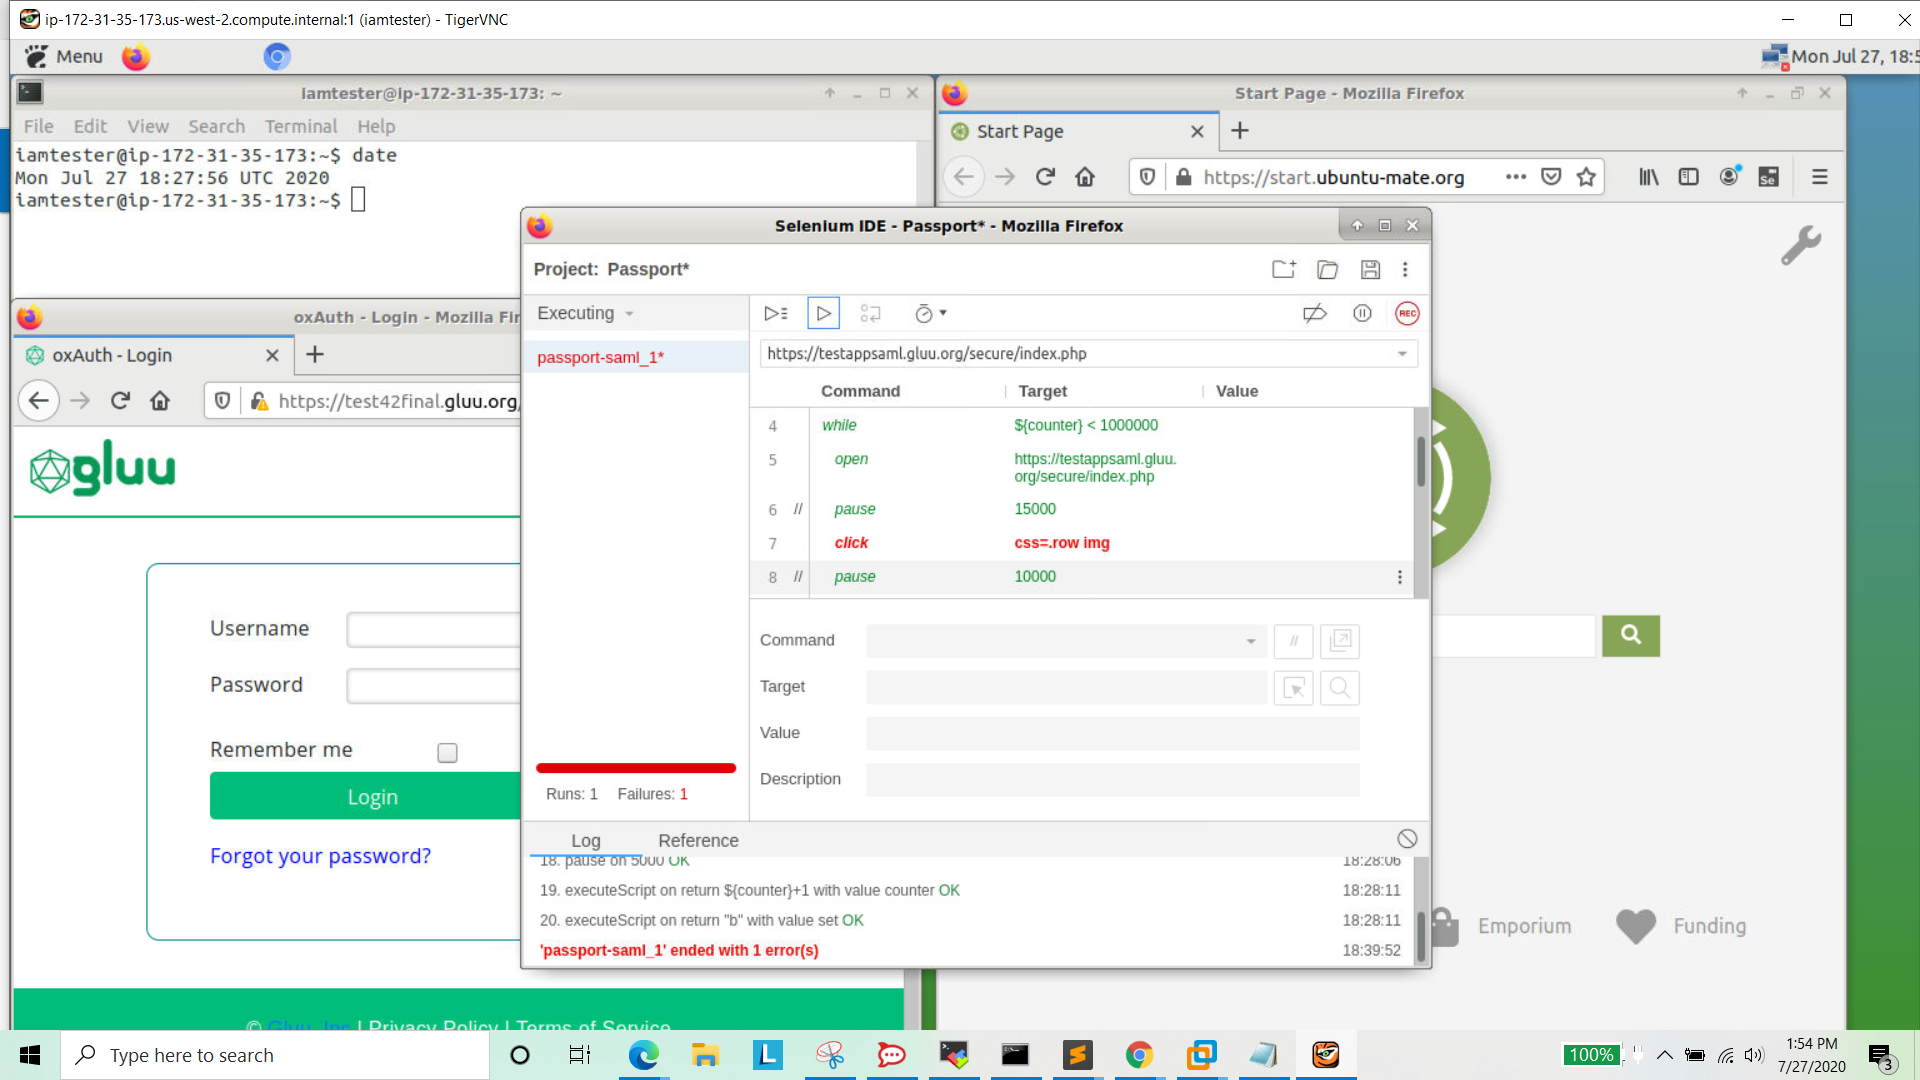Toggle the Remember me checkbox
1920x1080 pixels.
[447, 752]
